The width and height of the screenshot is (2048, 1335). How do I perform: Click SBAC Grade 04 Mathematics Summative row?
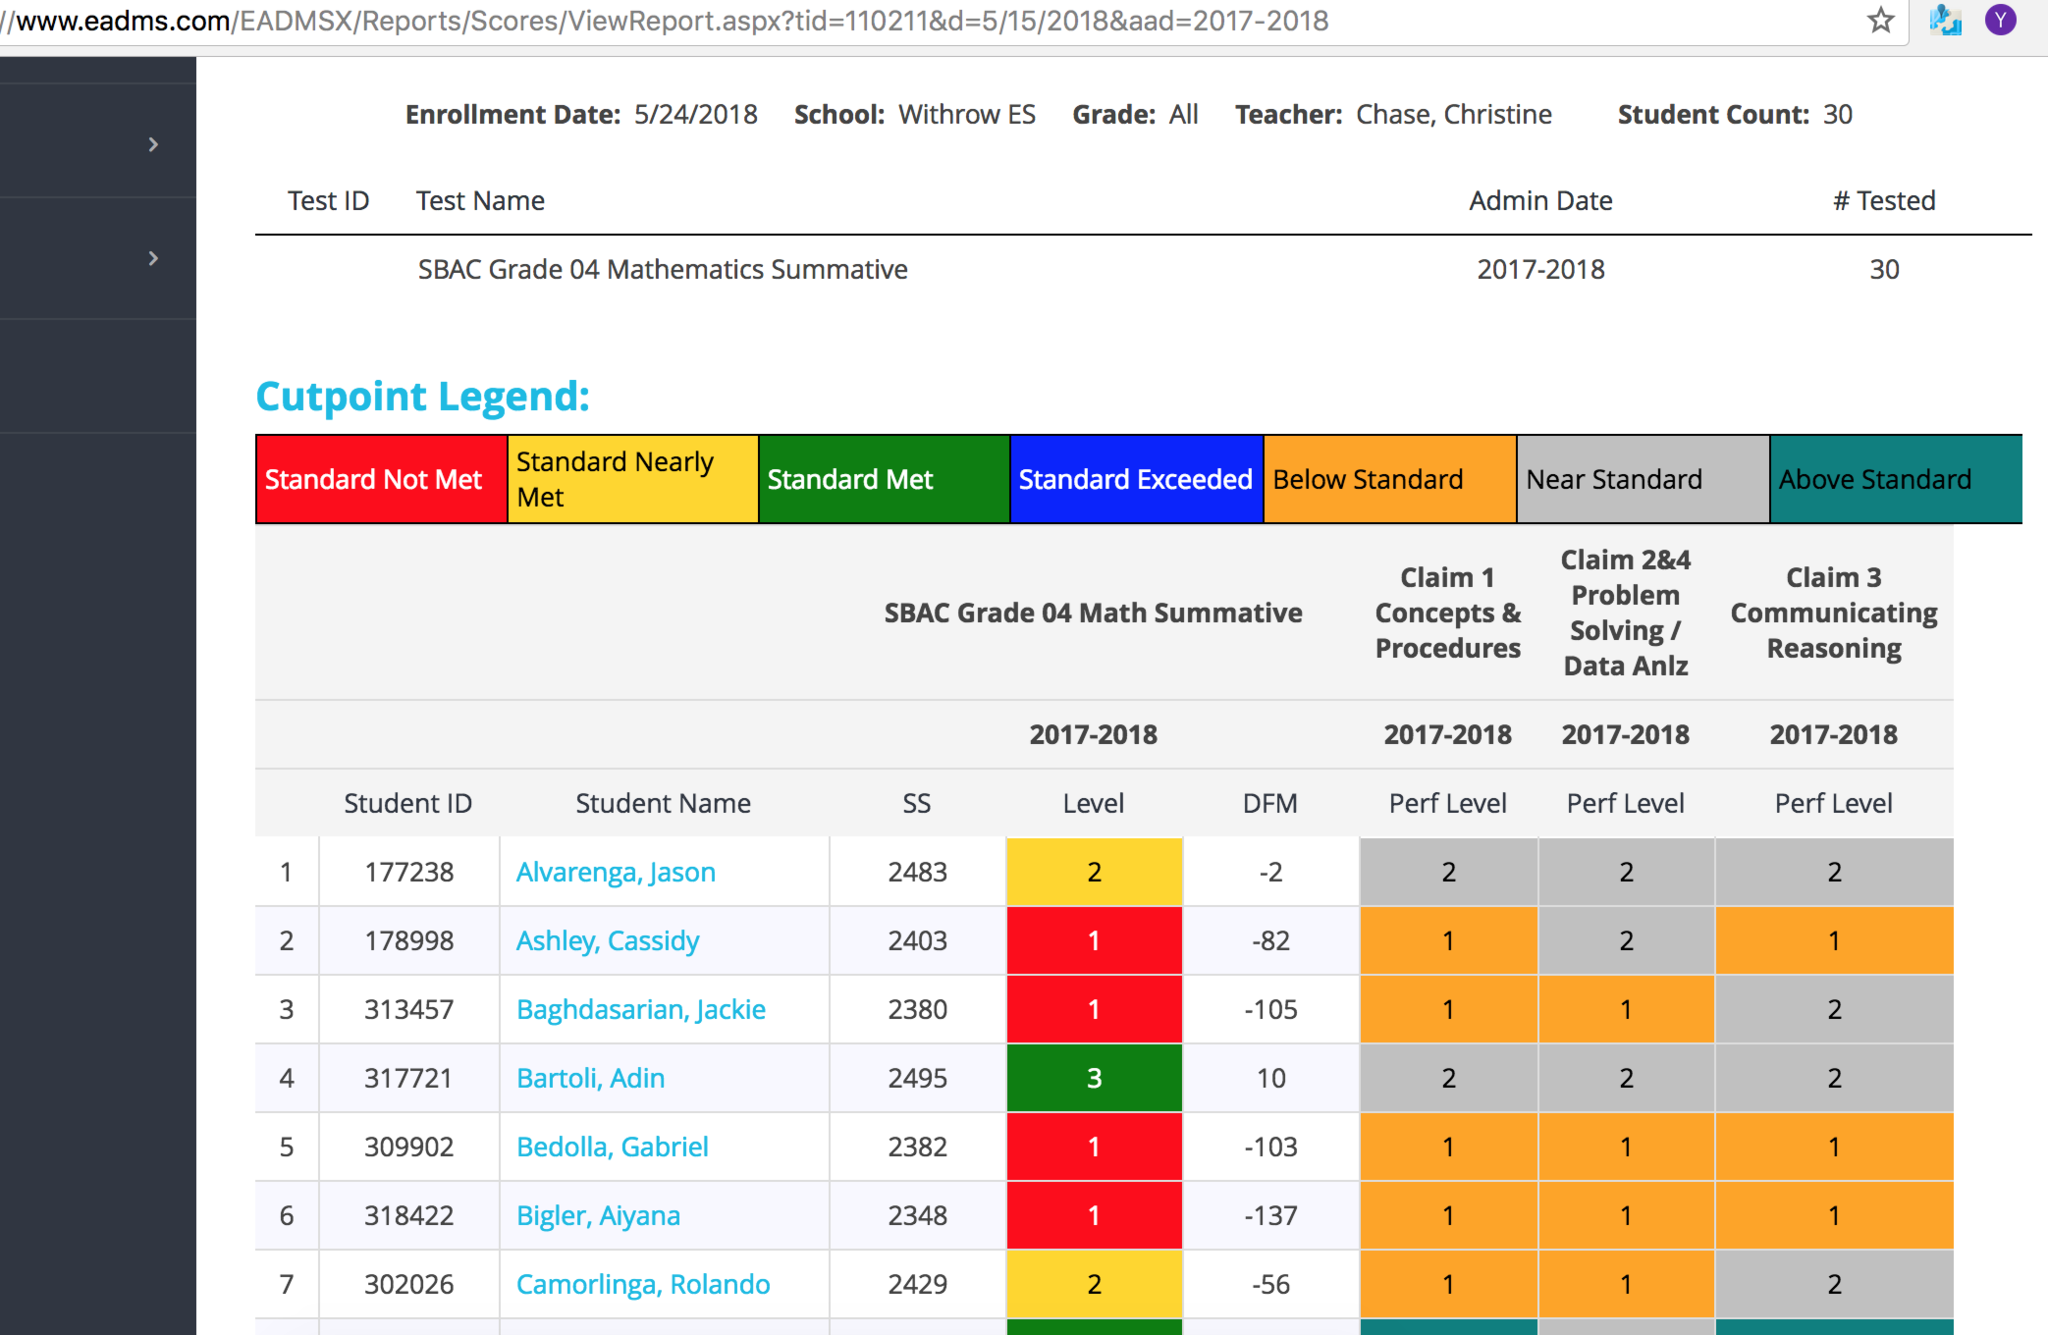click(x=662, y=270)
